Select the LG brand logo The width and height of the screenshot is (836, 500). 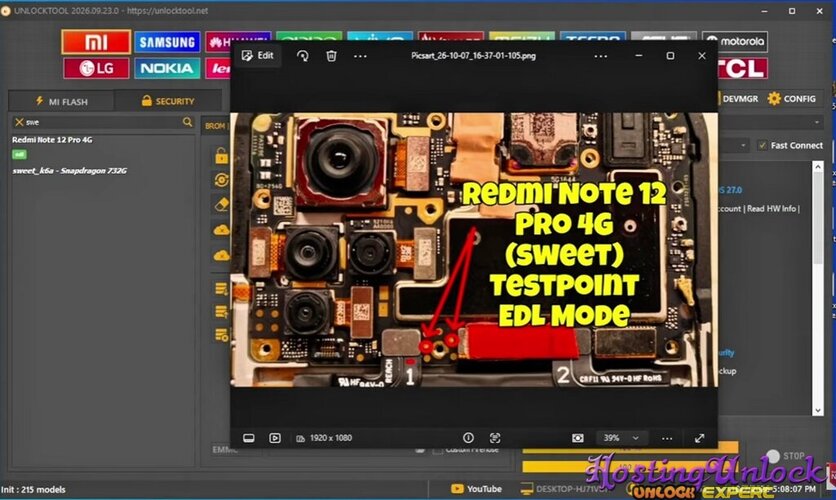96,68
